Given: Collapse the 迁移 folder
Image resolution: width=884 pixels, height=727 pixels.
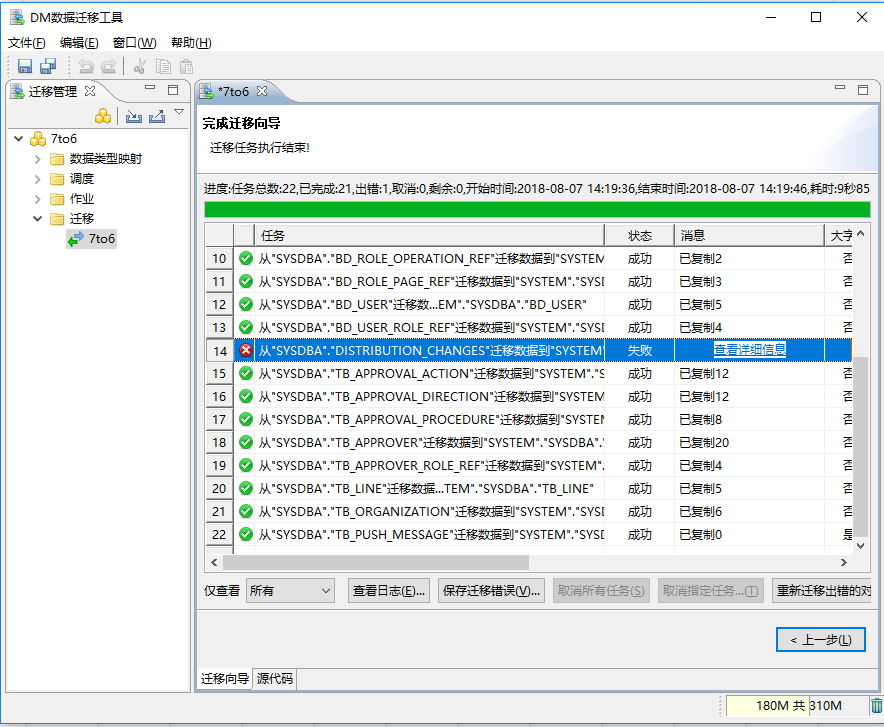Looking at the screenshot, I should [x=38, y=219].
